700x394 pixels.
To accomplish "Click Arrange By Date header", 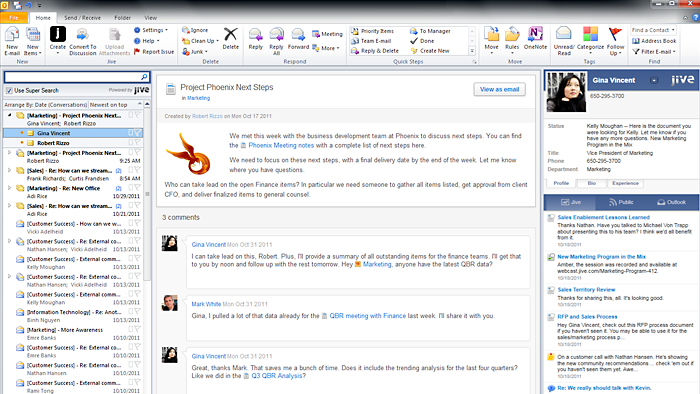I will [x=46, y=104].
